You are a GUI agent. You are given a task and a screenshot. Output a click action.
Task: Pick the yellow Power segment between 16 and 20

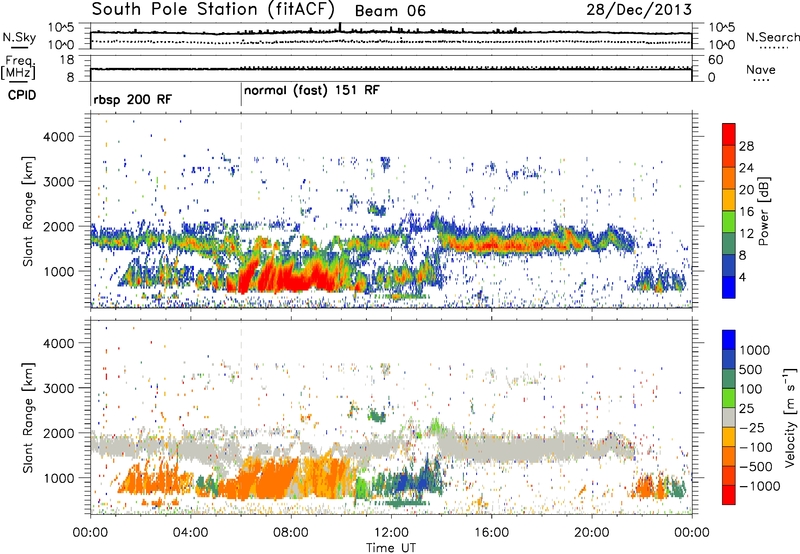[x=729, y=200]
